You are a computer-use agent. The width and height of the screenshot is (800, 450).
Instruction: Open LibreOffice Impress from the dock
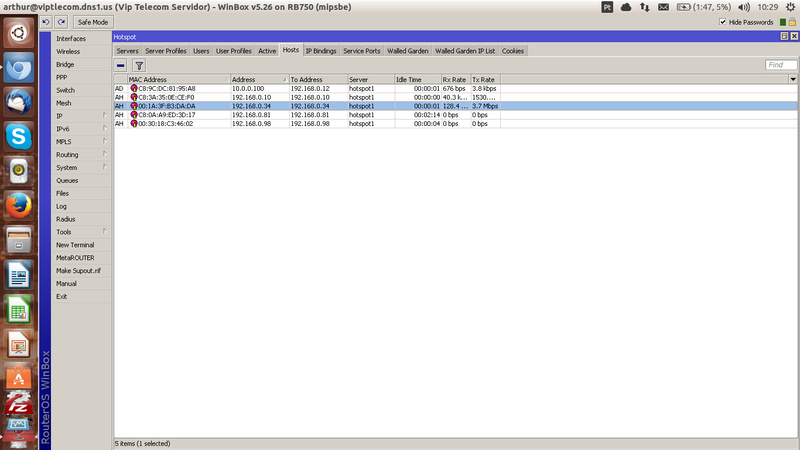pyautogui.click(x=19, y=344)
